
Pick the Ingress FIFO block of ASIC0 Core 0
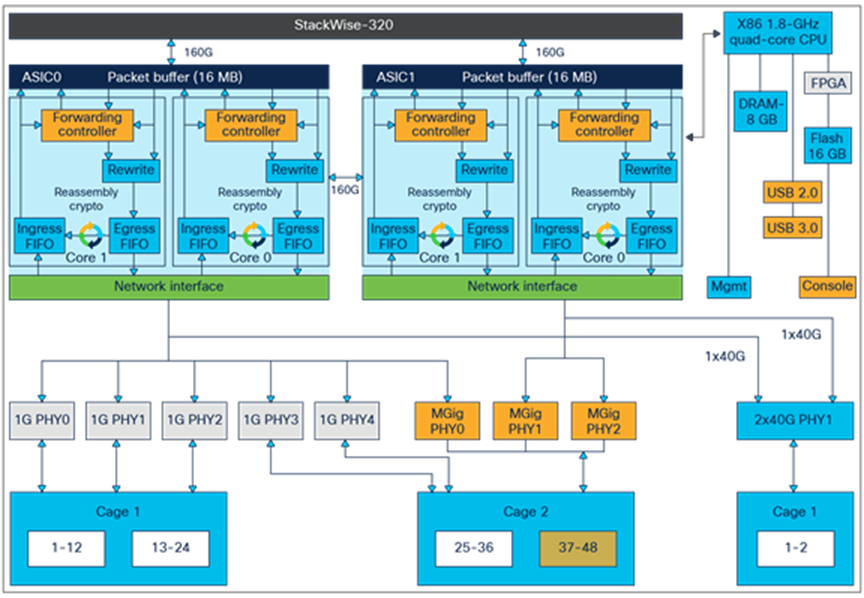[x=203, y=236]
